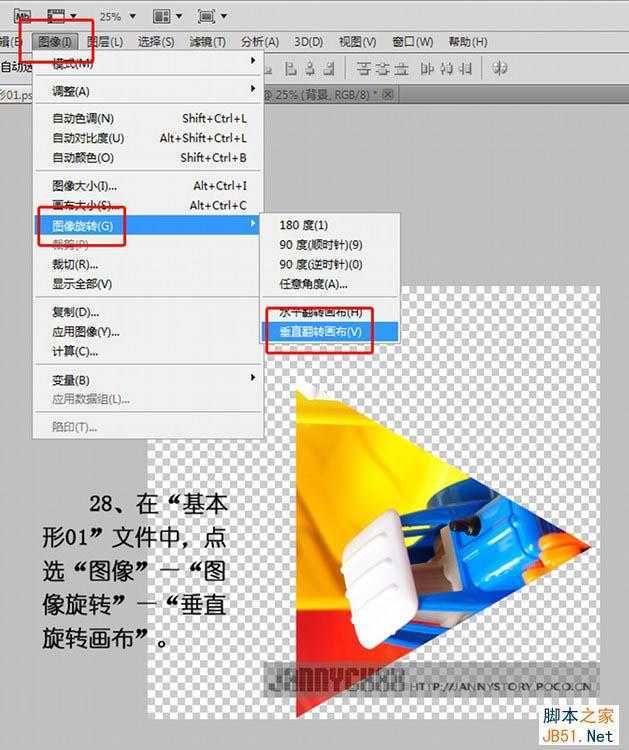Click the Align Left Edges icon

pyautogui.click(x=290, y=69)
